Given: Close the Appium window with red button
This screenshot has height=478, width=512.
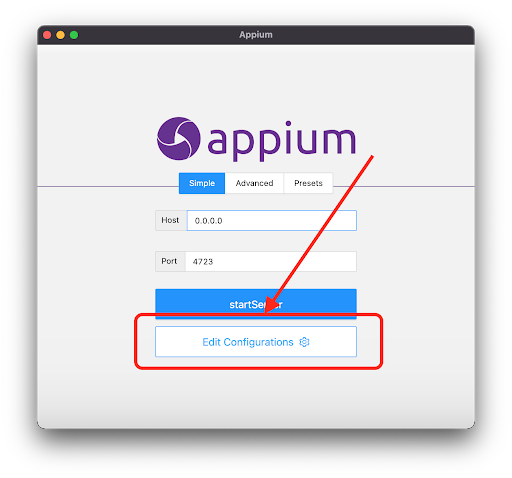Looking at the screenshot, I should (x=47, y=35).
